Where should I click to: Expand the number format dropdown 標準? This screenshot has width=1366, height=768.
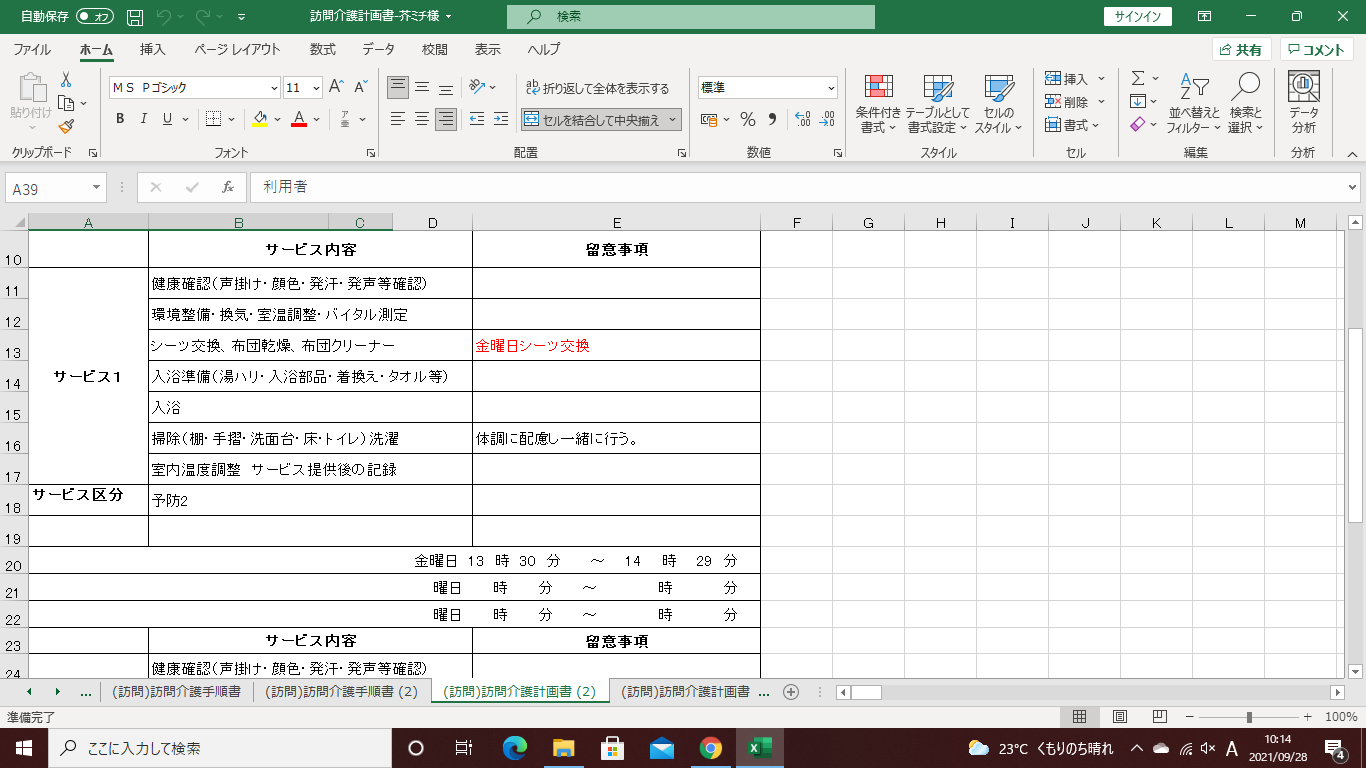click(x=830, y=88)
